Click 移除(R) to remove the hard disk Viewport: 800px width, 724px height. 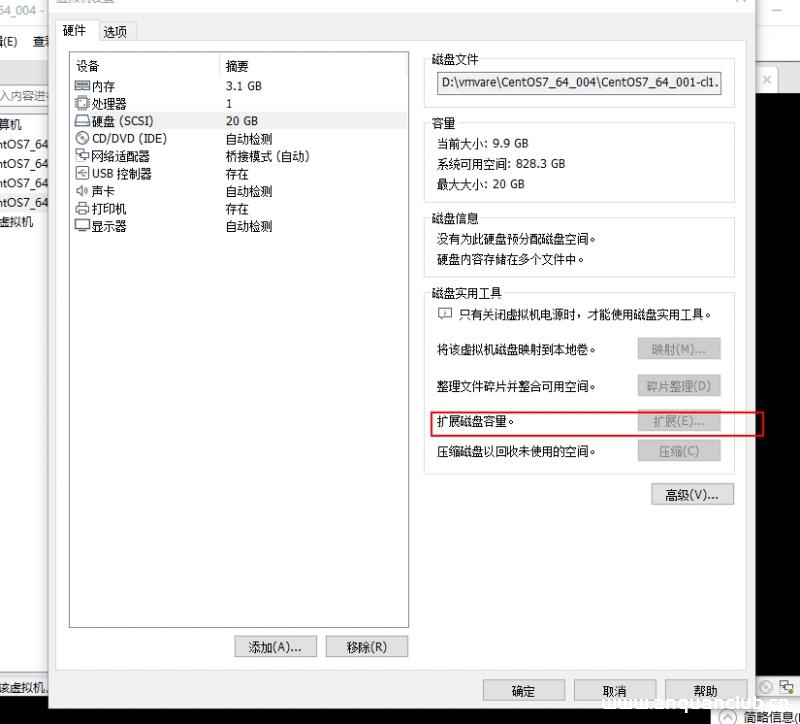pos(367,646)
